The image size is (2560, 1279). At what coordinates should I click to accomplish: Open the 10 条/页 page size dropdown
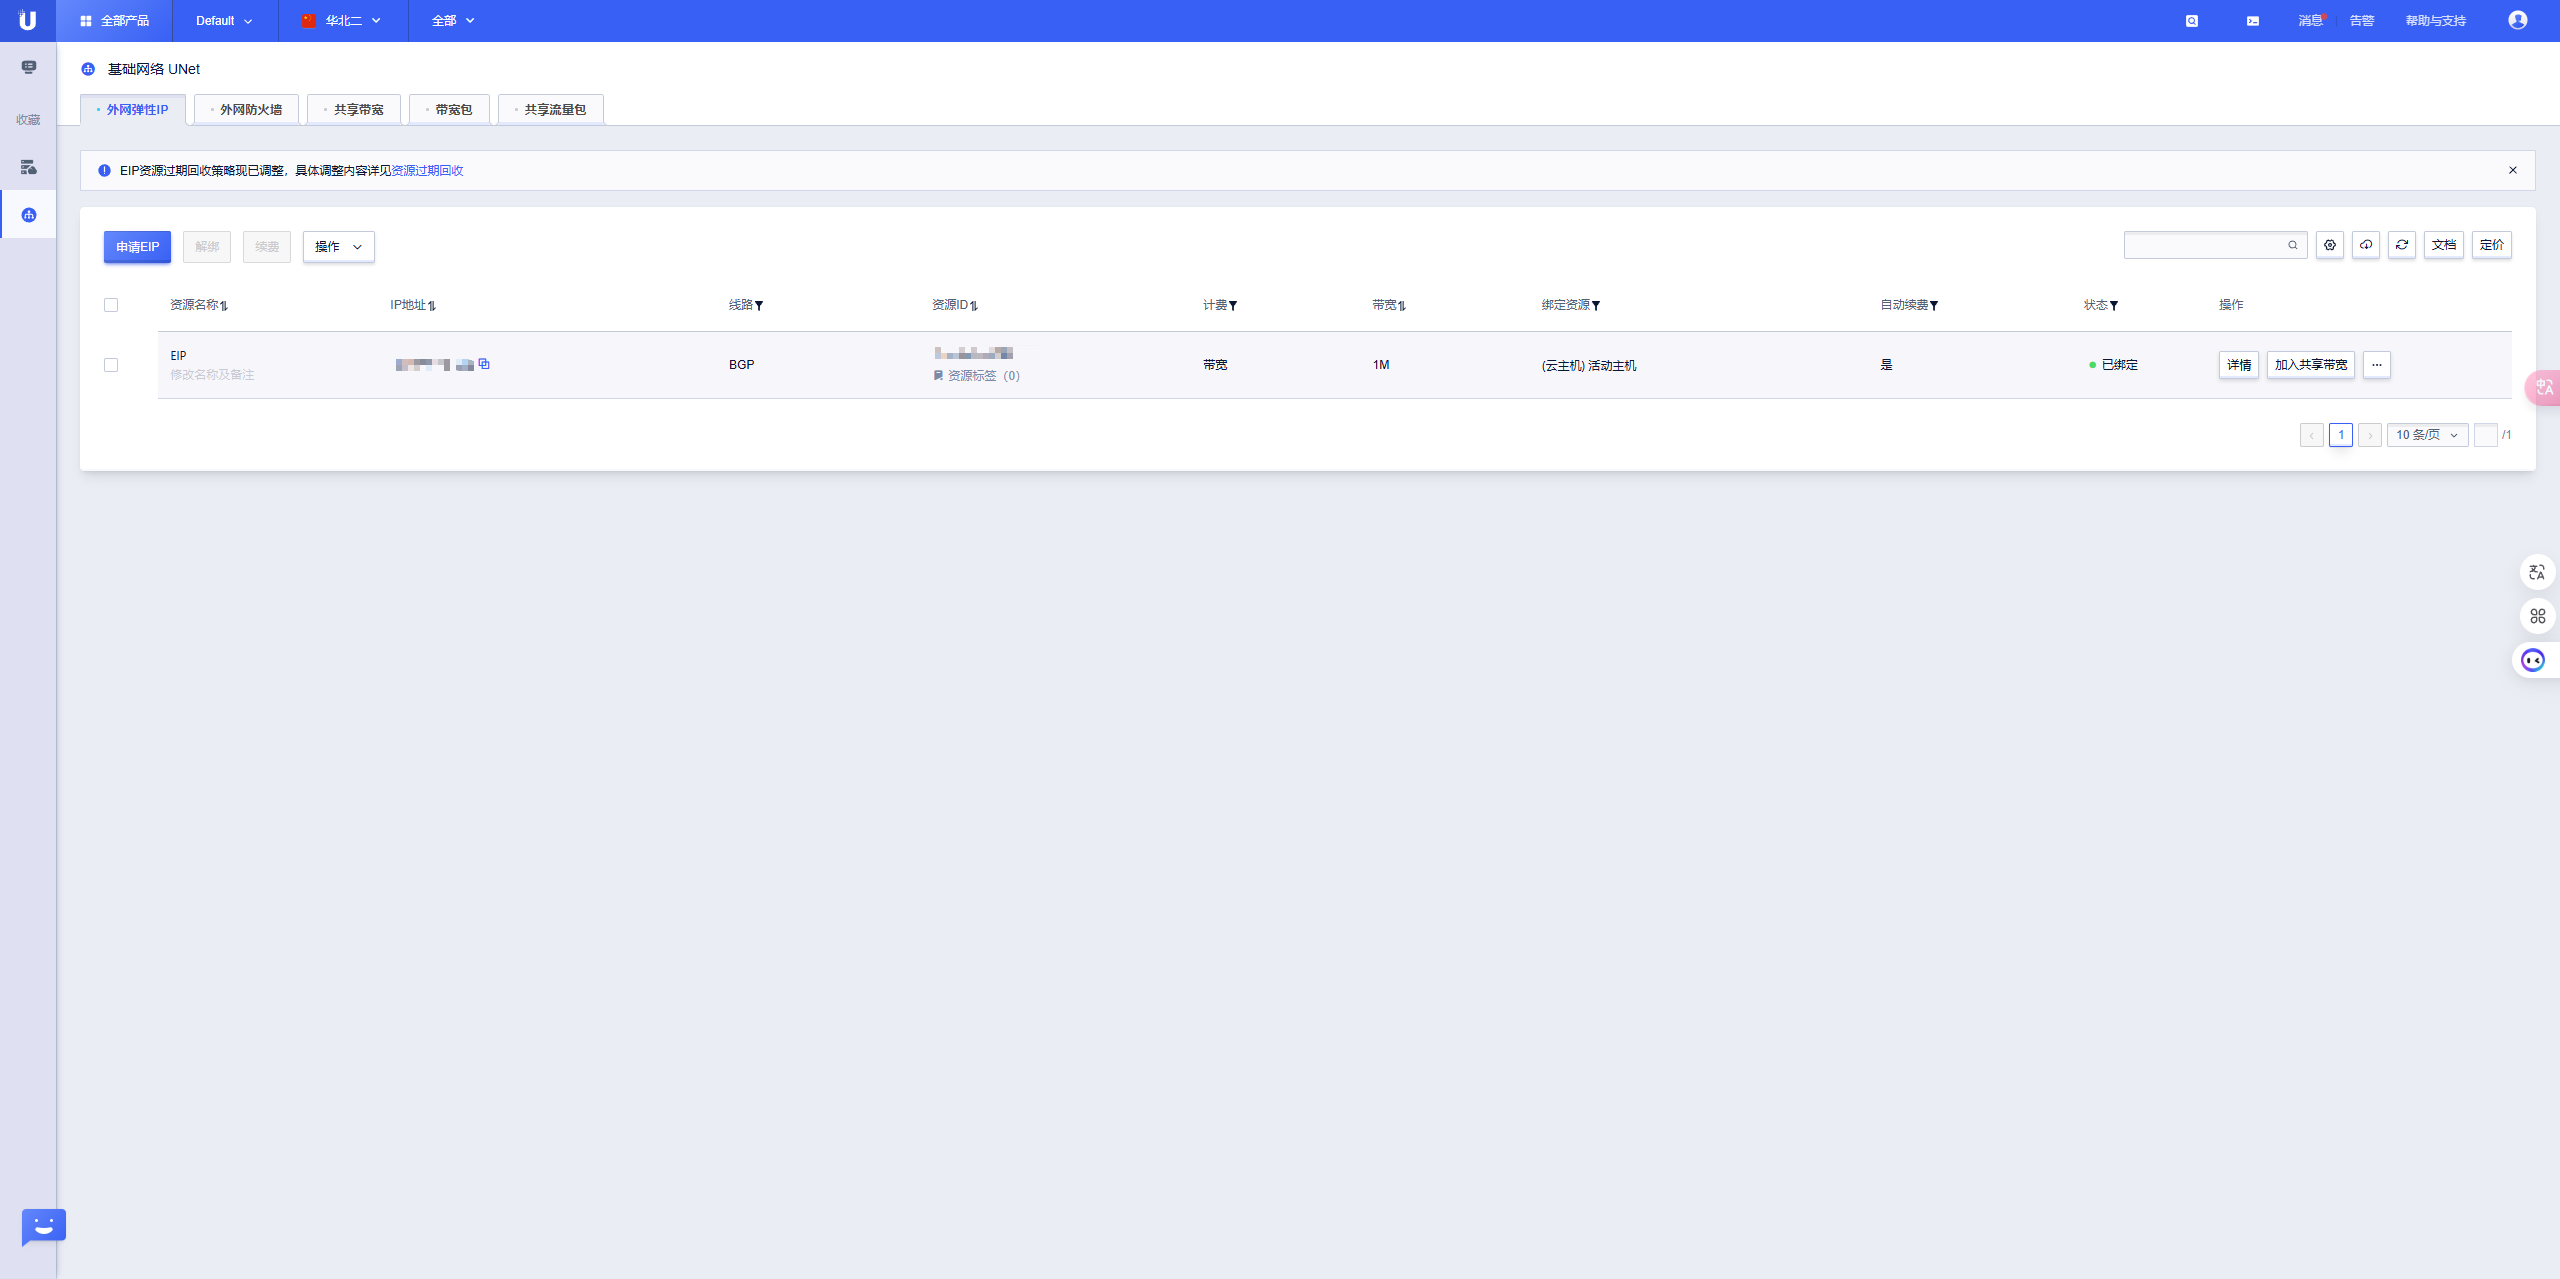2428,435
